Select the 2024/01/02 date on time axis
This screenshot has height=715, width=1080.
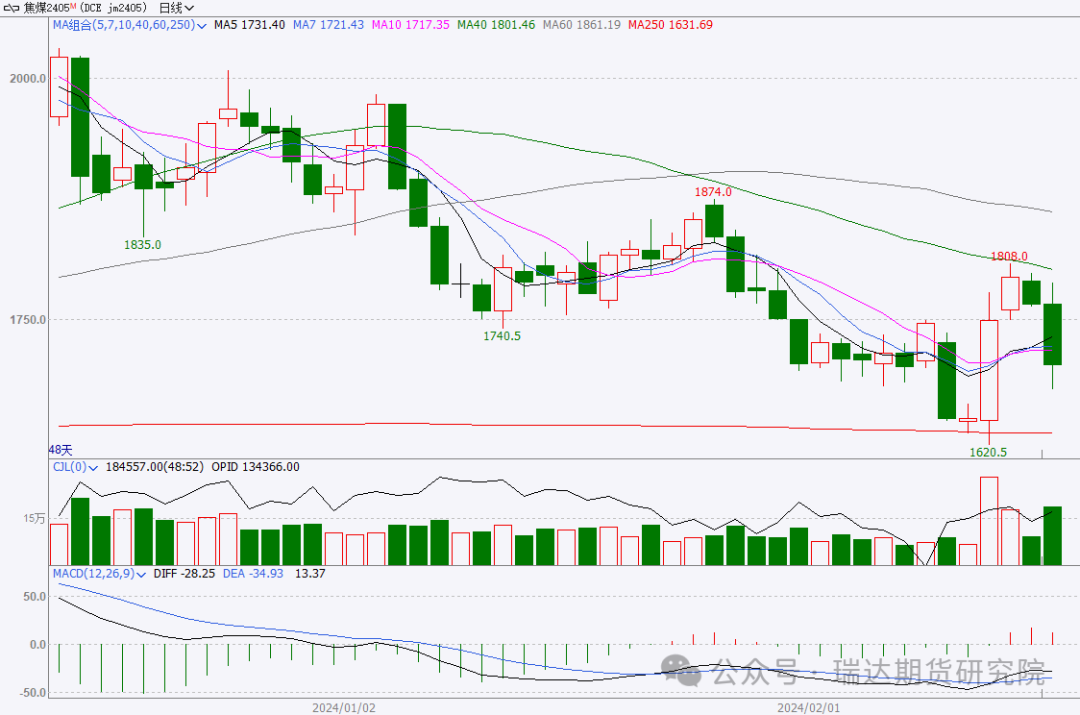343,707
